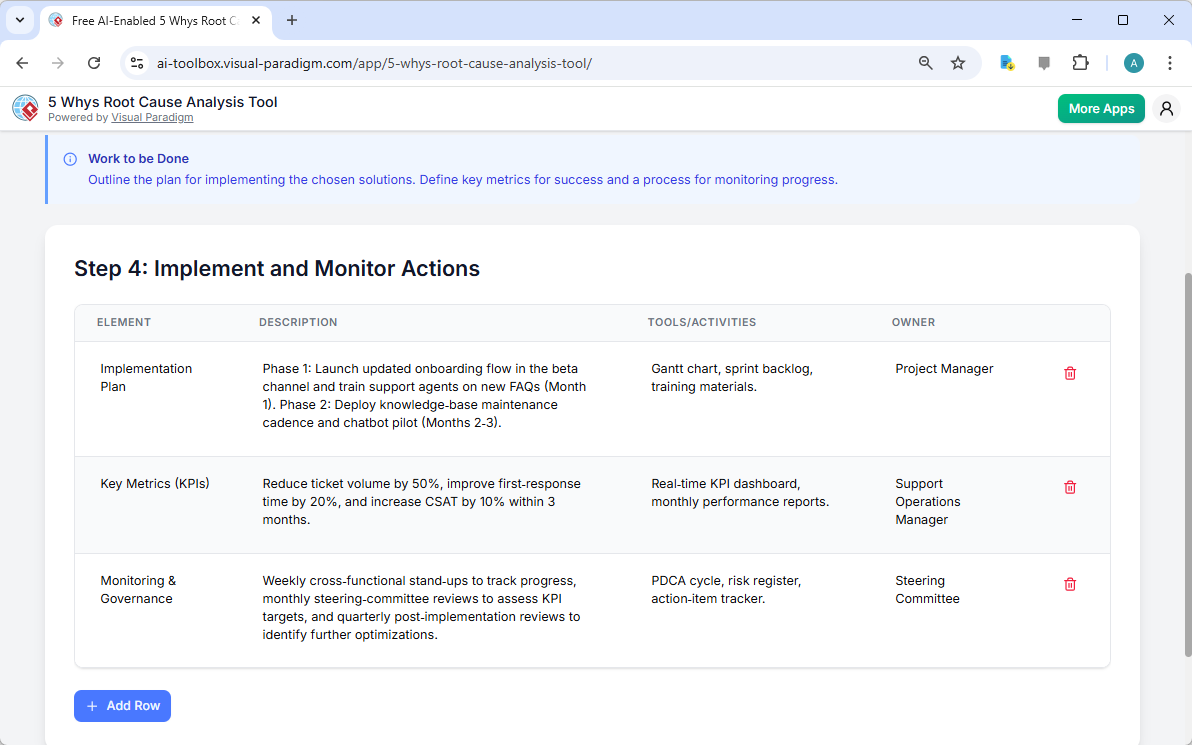Select the 5 Whys Root Cause tab
Image resolution: width=1192 pixels, height=745 pixels.
tap(150, 20)
